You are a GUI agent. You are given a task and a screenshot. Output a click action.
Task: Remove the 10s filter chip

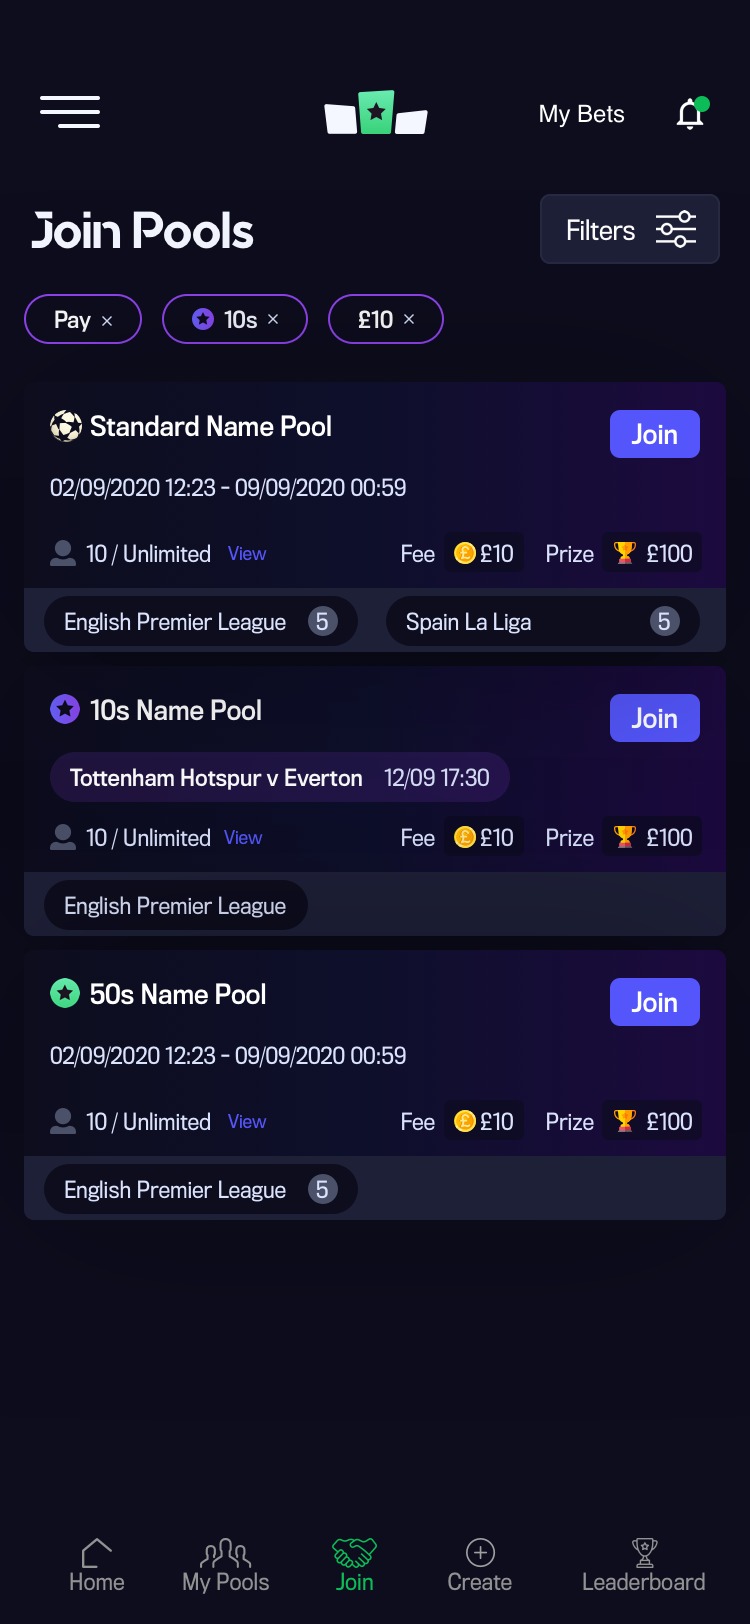[x=273, y=319]
